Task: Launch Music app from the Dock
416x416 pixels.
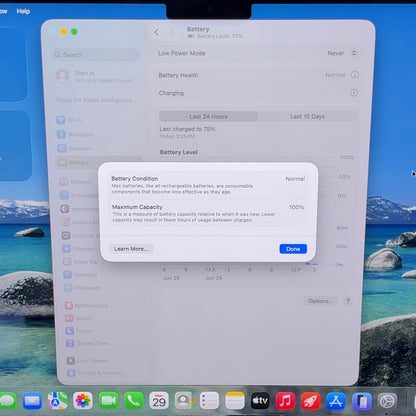Action: coord(285,400)
